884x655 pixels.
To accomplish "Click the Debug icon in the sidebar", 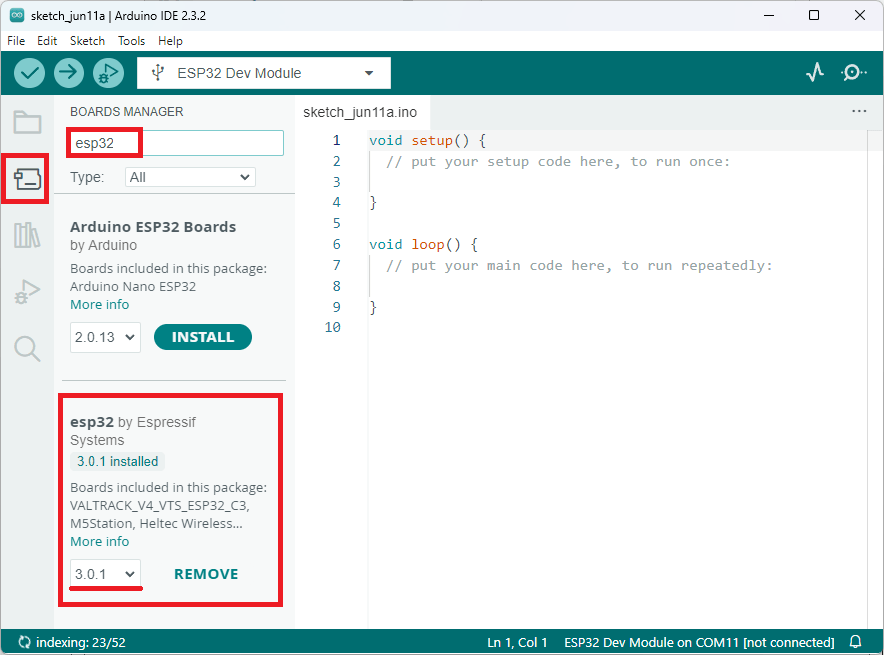I will coord(25,291).
